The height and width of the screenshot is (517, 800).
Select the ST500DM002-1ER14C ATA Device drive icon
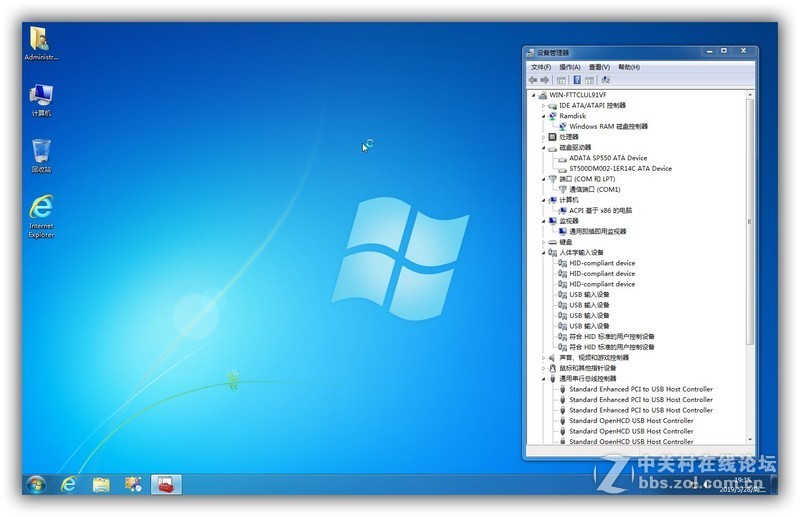562,169
